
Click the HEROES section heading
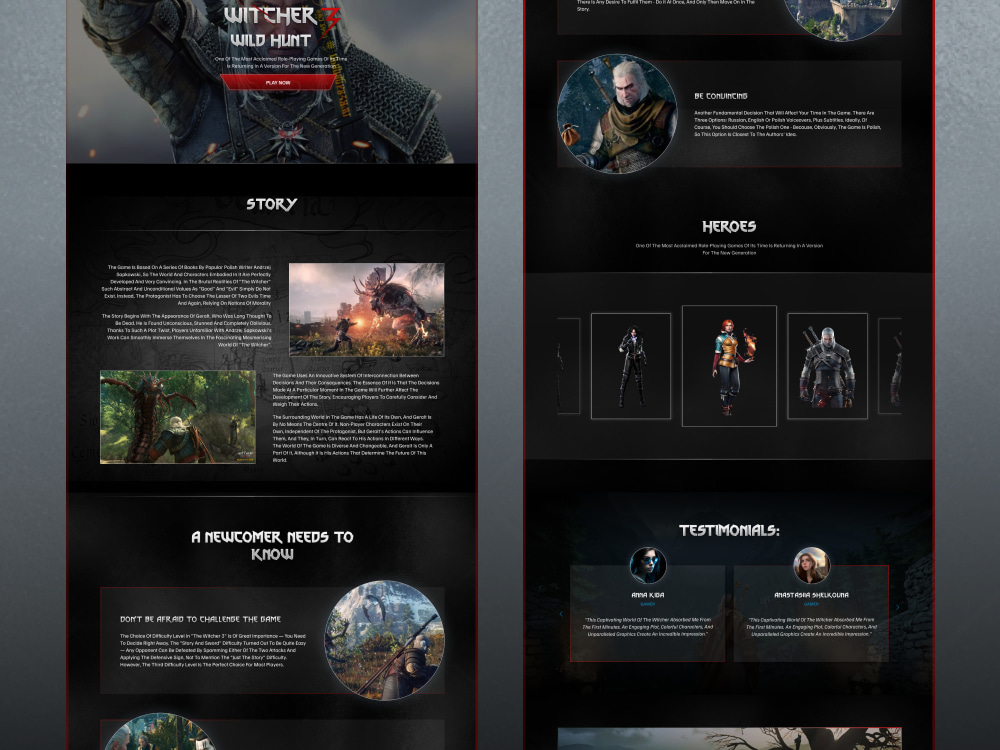(729, 226)
